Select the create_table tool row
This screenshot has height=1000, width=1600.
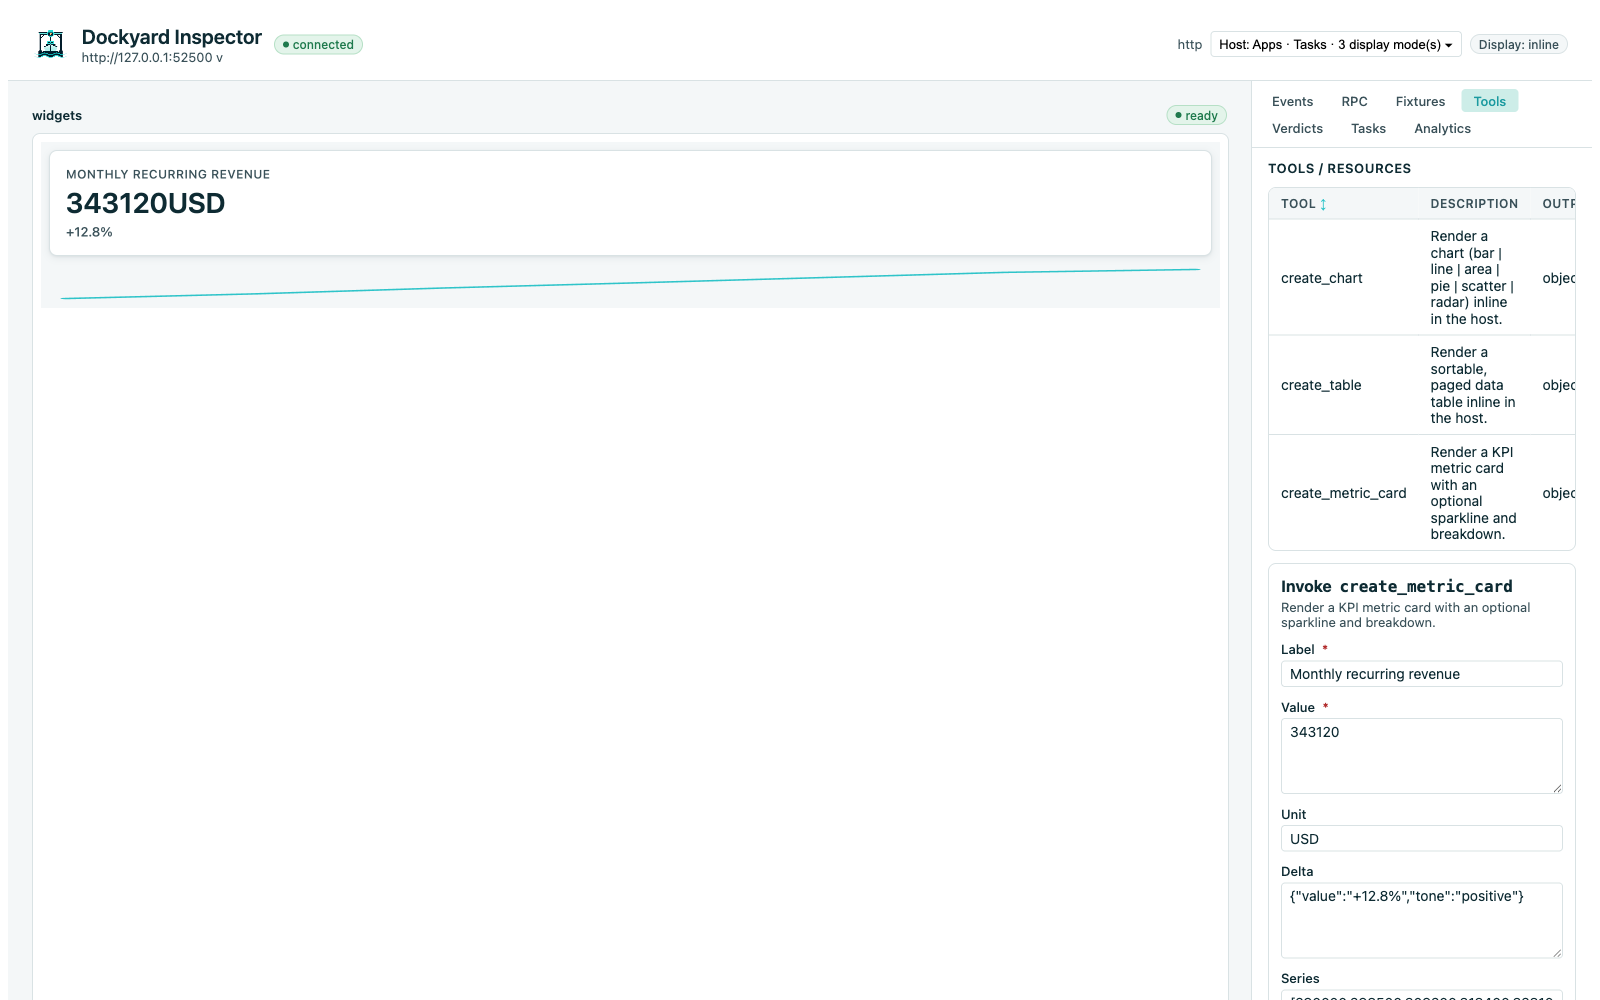[1421, 385]
